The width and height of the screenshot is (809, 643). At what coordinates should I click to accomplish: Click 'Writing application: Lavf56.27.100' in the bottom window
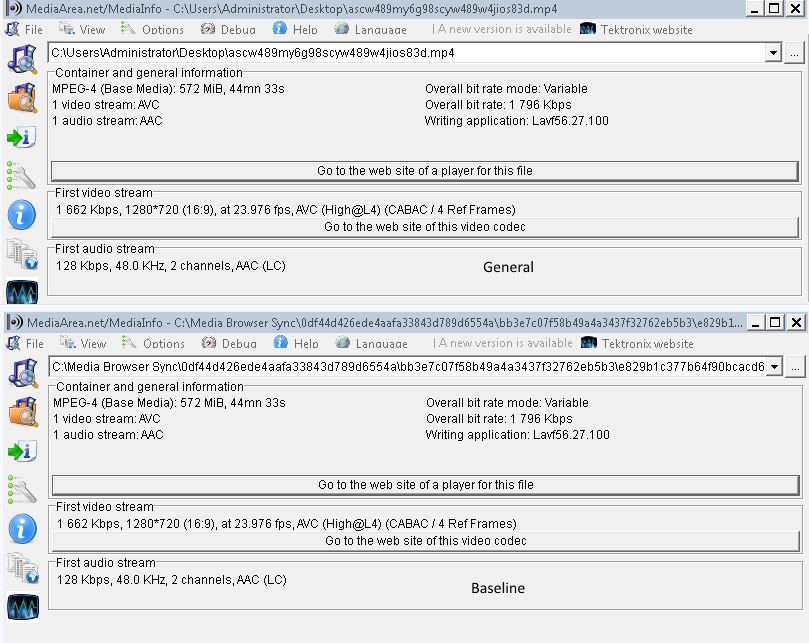point(517,435)
